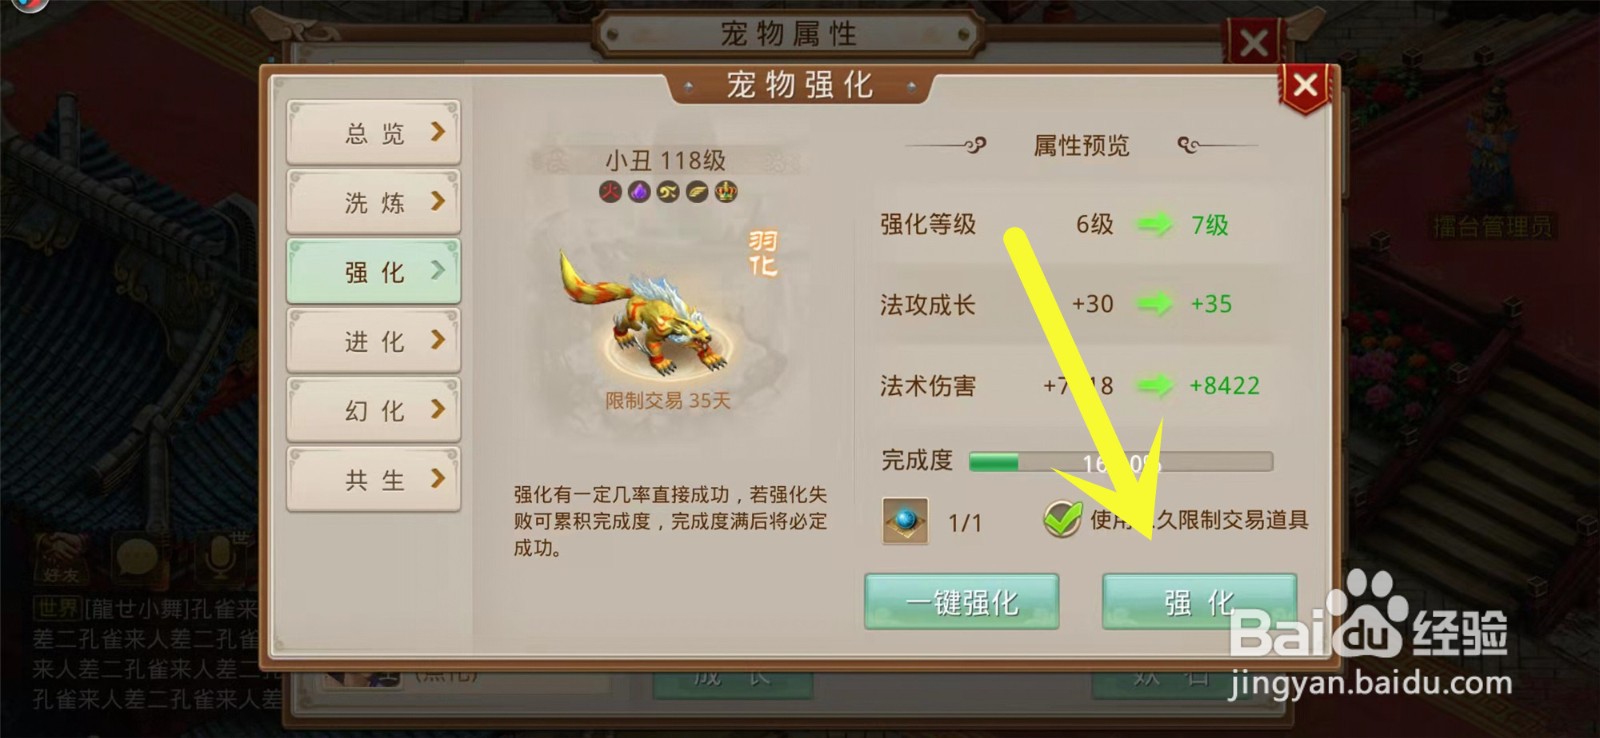Click the fire attribute icon under pet name
This screenshot has width=1600, height=738.
click(x=610, y=191)
